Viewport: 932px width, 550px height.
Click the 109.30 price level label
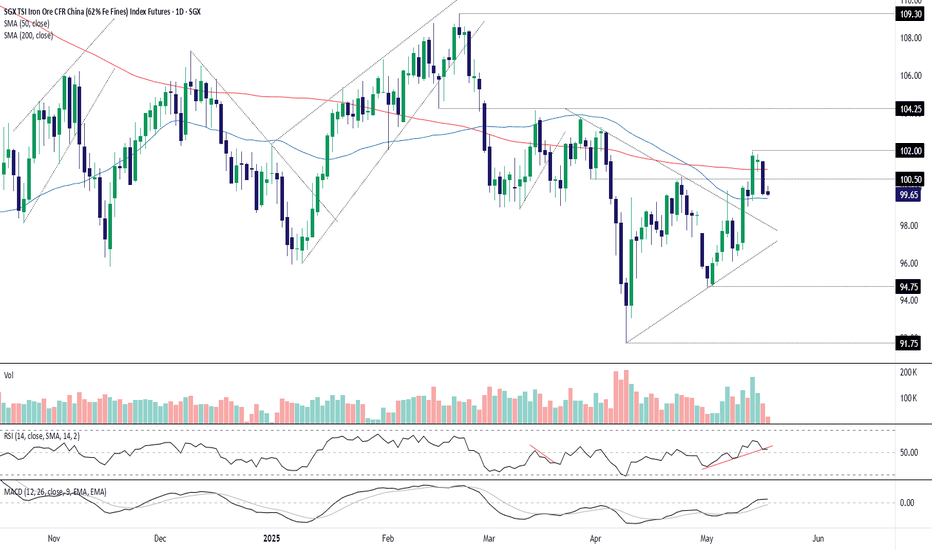pos(910,14)
